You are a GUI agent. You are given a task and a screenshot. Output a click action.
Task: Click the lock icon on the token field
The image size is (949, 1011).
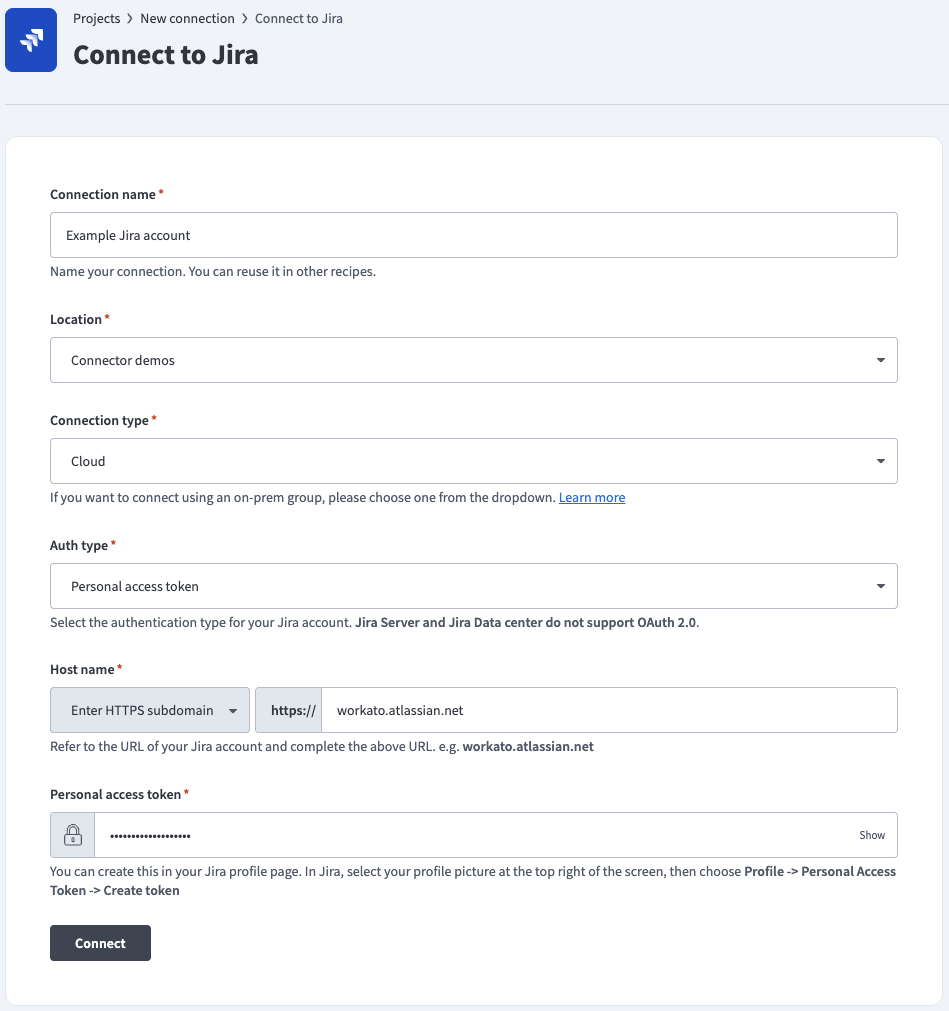click(x=71, y=834)
